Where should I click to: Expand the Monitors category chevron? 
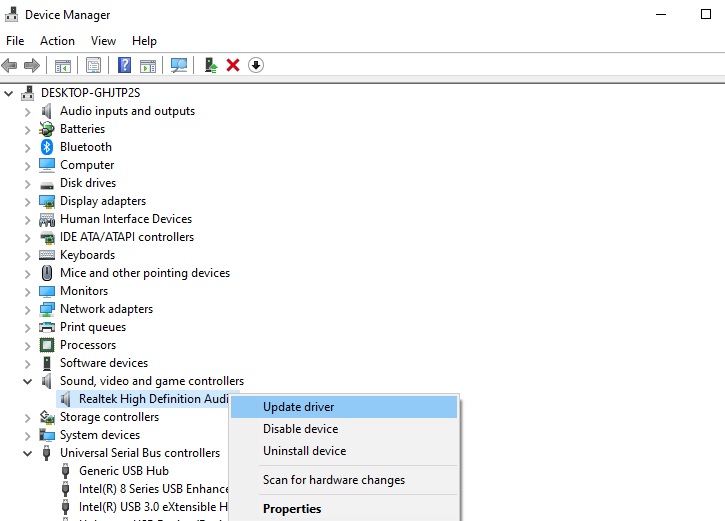pyautogui.click(x=28, y=292)
